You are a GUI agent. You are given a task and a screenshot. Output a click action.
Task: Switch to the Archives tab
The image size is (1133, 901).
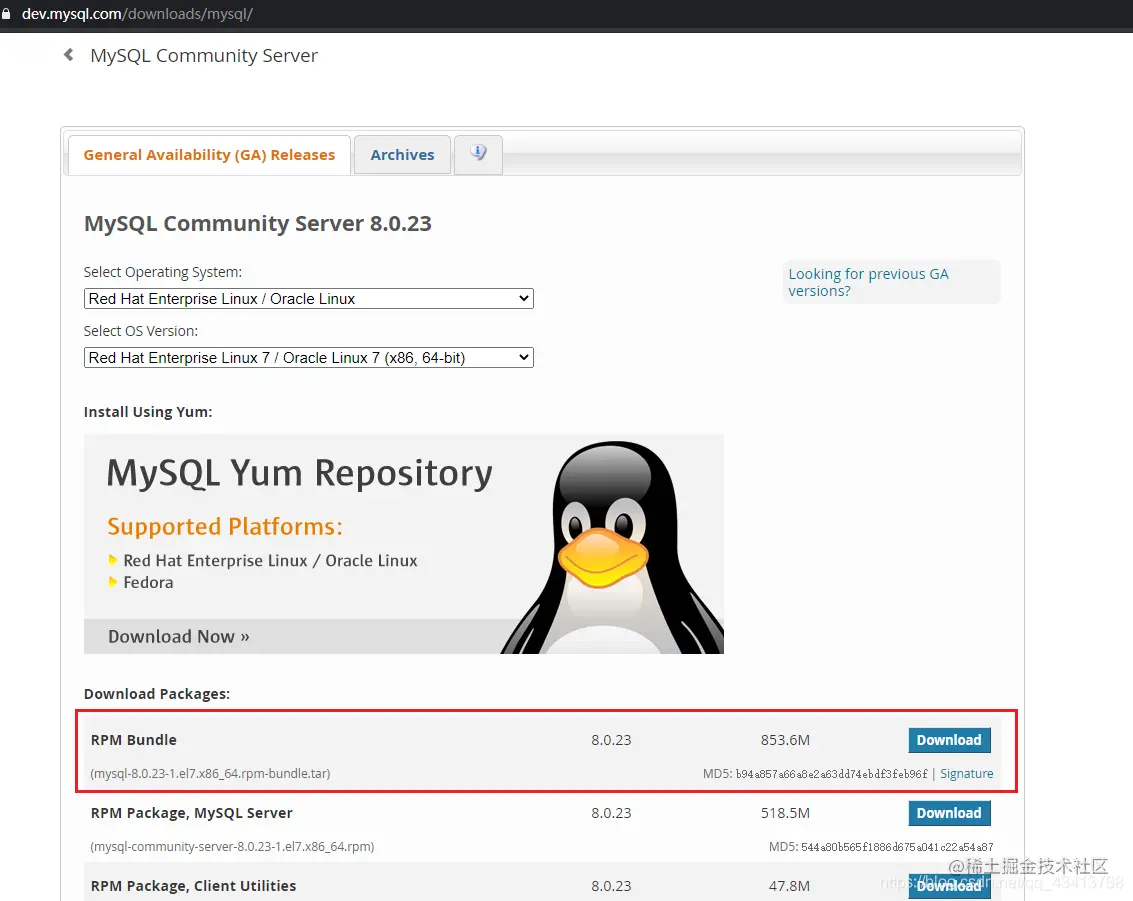coord(402,155)
